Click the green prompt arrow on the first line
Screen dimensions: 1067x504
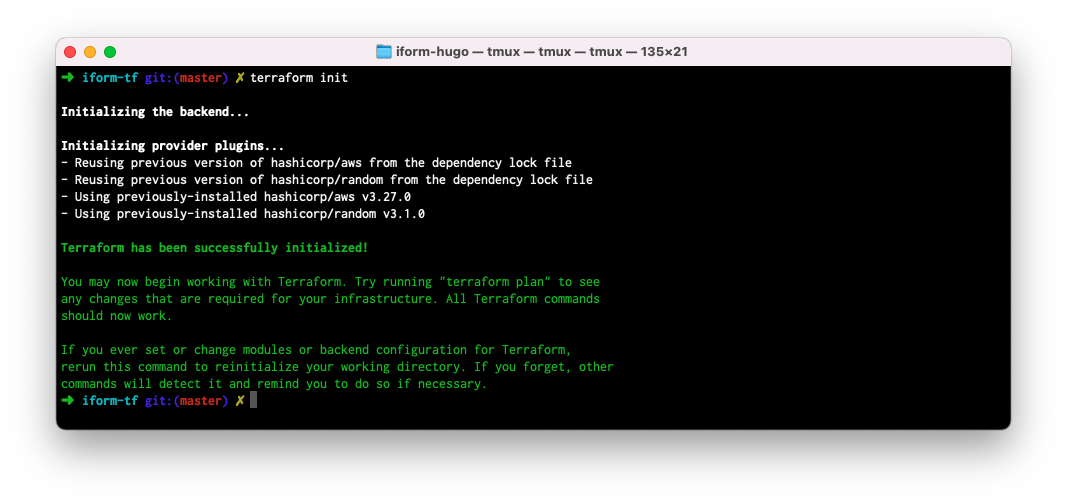point(67,78)
